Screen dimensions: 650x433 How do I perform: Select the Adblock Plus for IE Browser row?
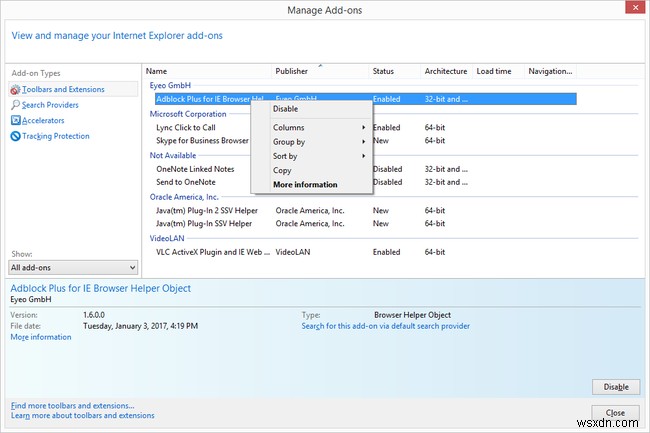[x=366, y=99]
